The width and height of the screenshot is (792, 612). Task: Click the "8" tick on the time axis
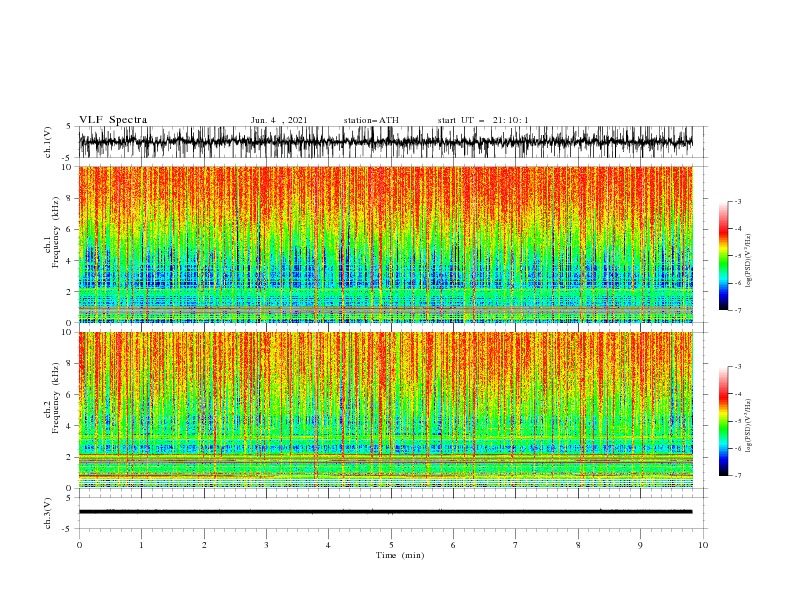pyautogui.click(x=578, y=545)
